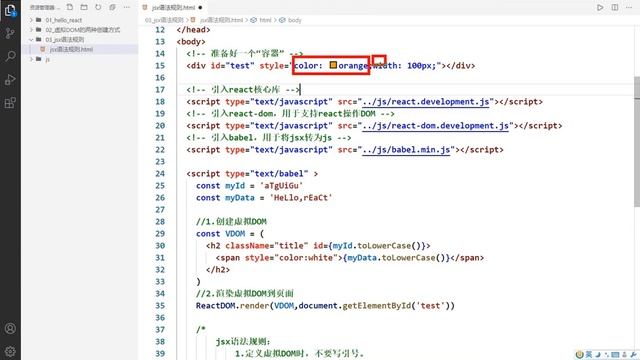640x360 pixels.
Task: Click the New Folder icon in explorer header
Action: (x=84, y=7)
